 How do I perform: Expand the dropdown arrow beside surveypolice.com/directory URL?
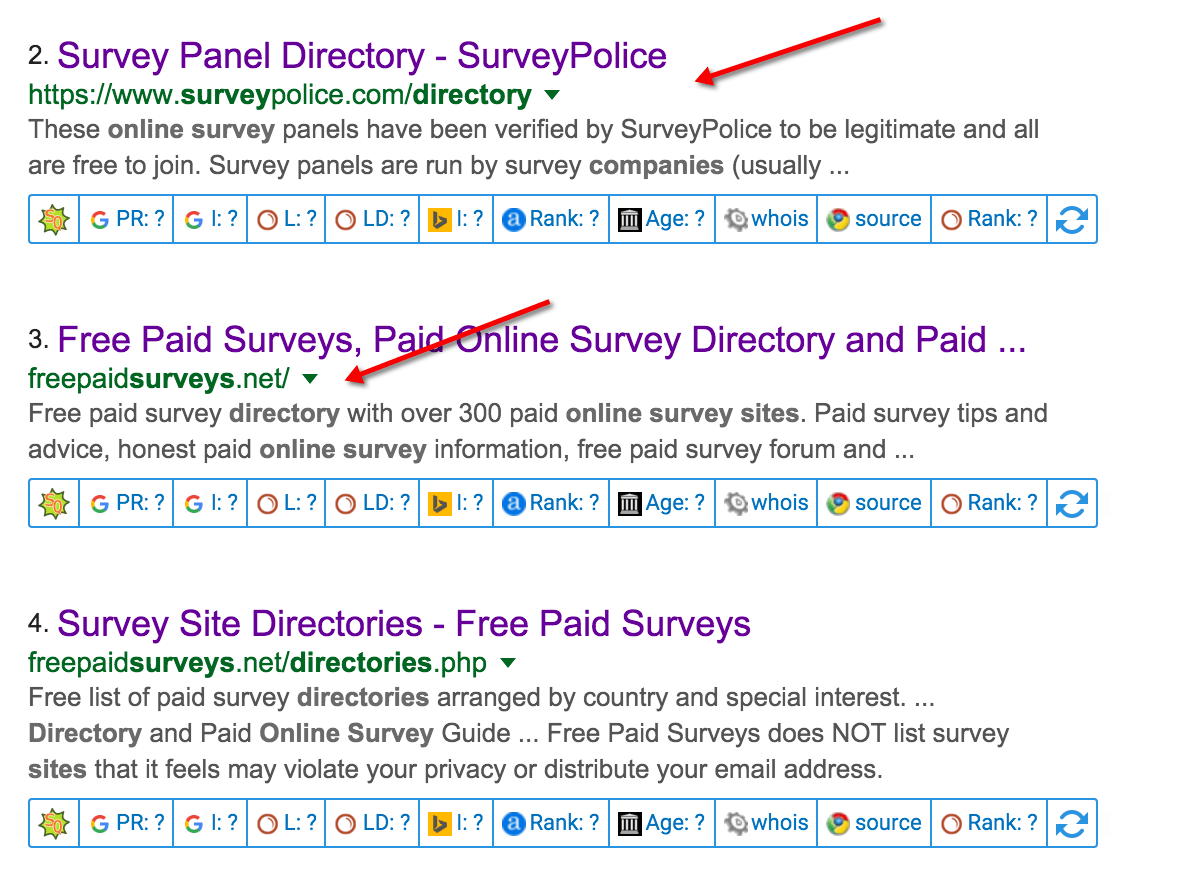(x=553, y=95)
